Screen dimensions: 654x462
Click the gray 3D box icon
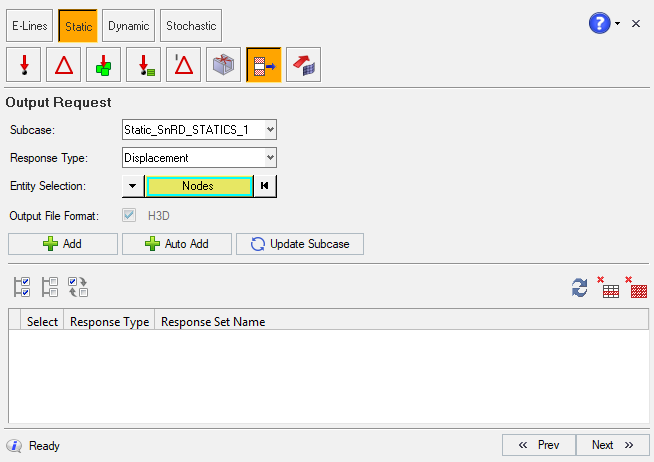[224, 65]
